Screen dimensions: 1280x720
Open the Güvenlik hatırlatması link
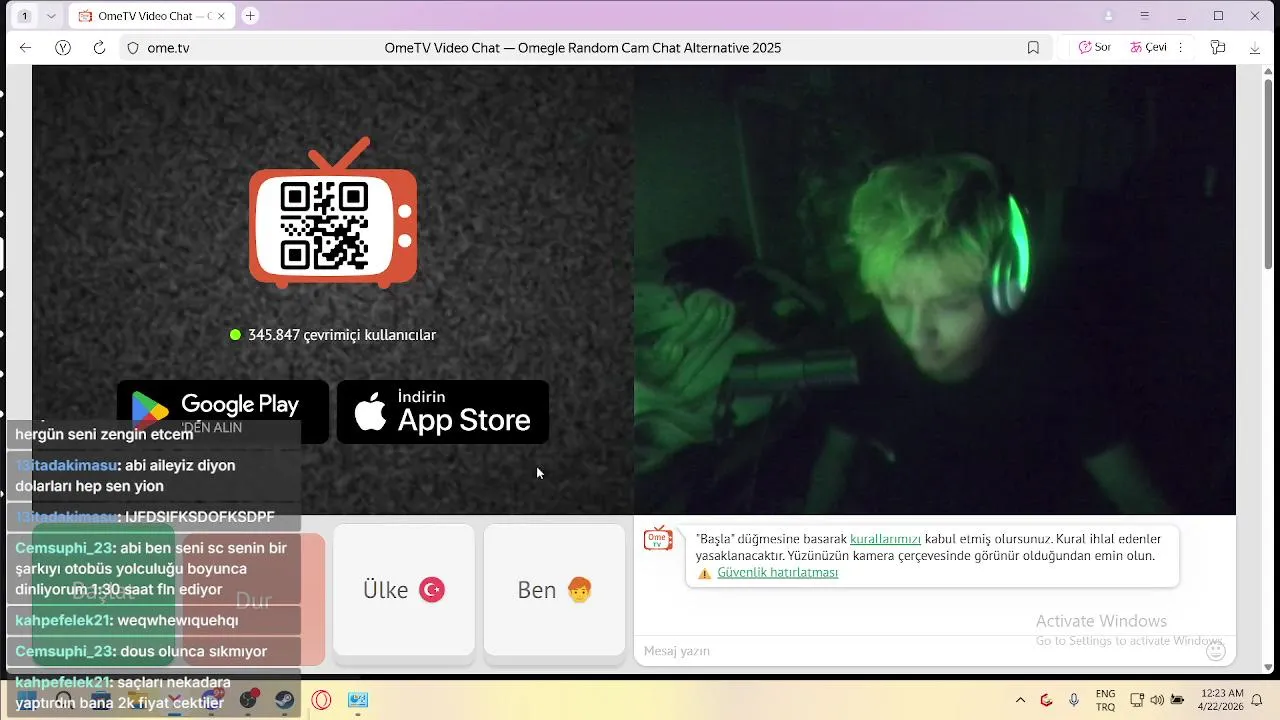point(777,573)
